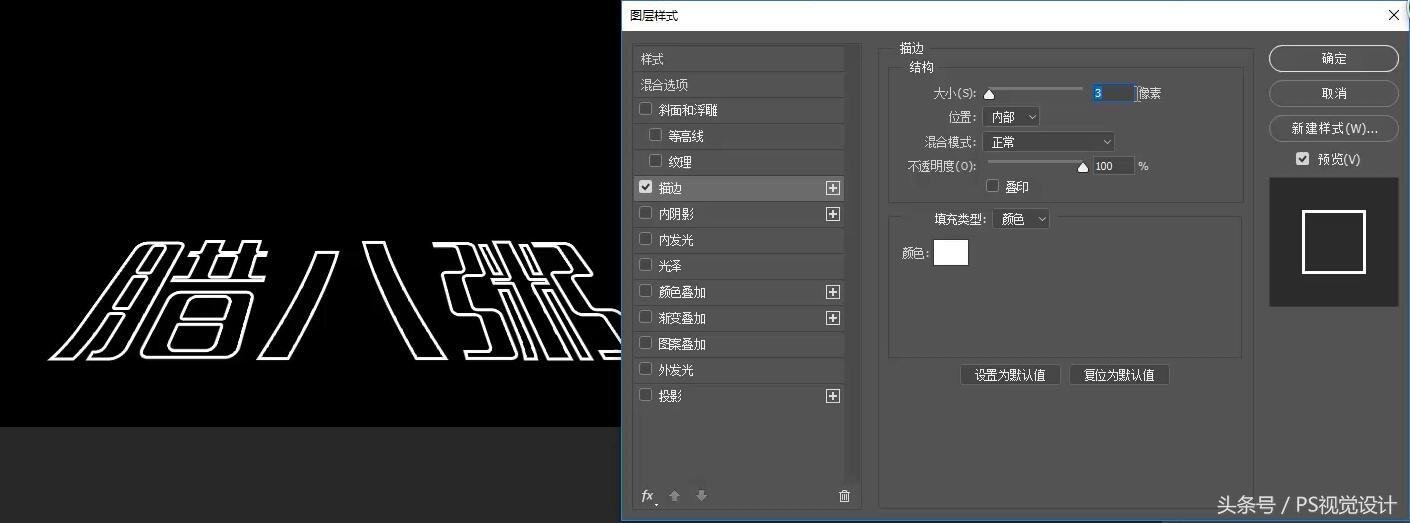Enable the 内发光 checkbox

[x=645, y=239]
